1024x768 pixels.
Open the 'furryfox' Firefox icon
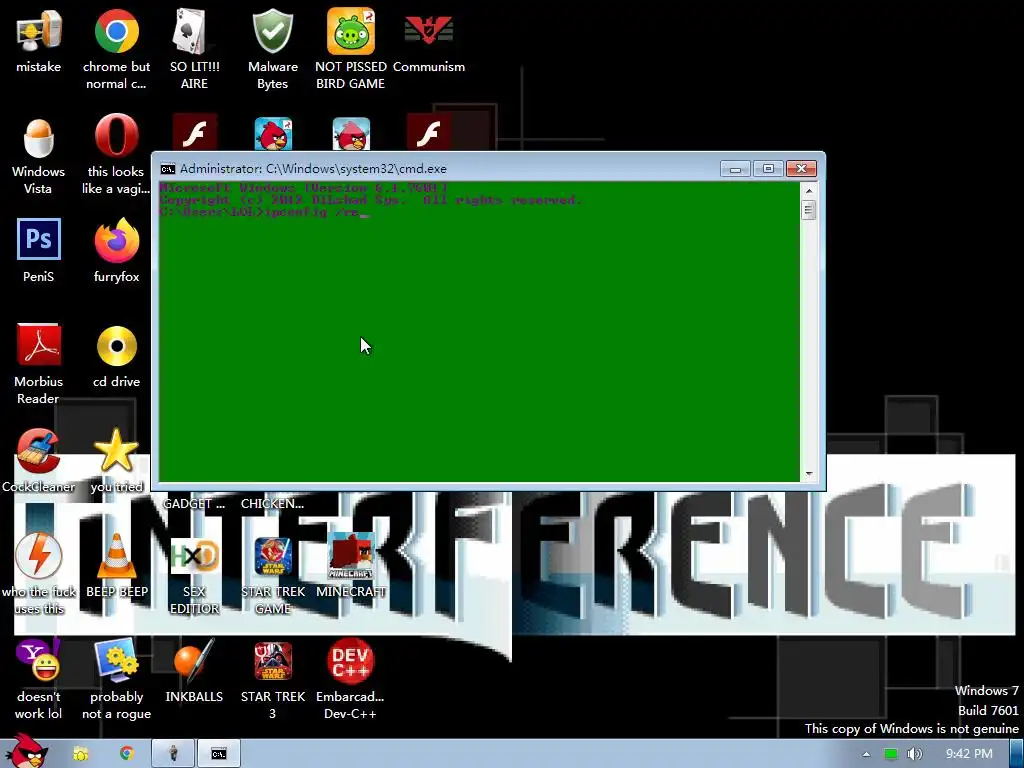click(116, 240)
